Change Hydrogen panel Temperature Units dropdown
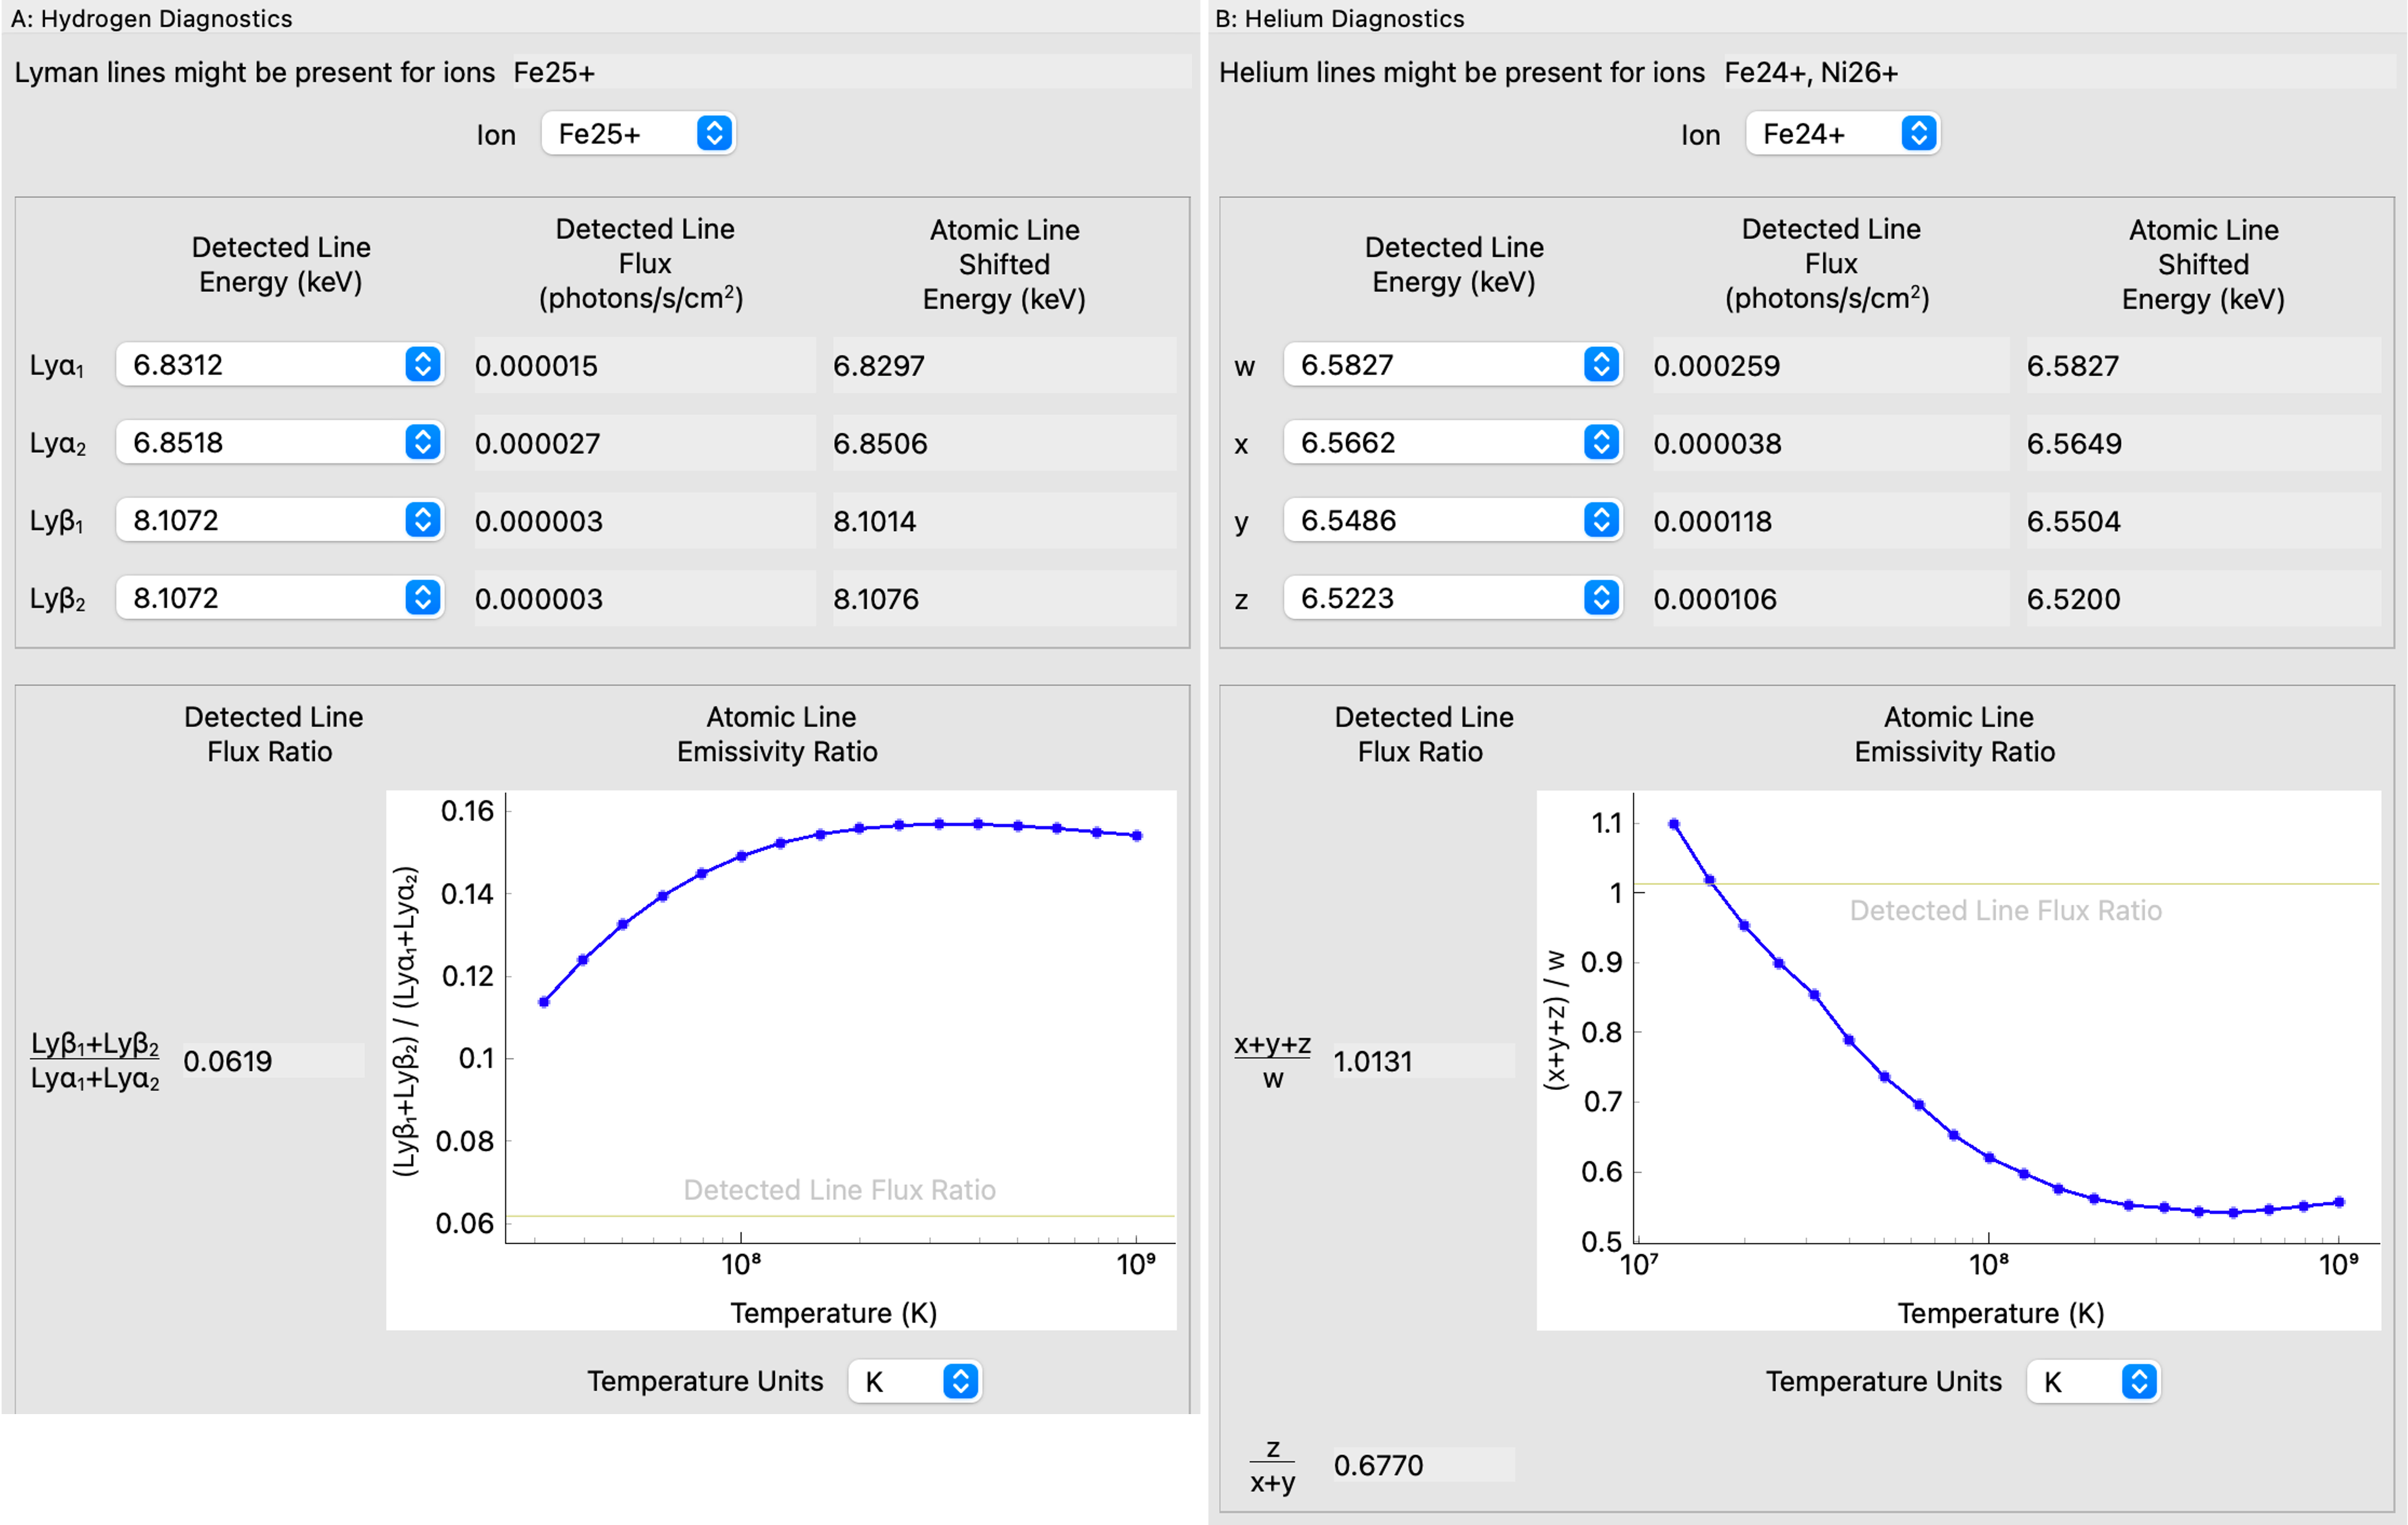This screenshot has width=2408, height=1525. 915,1381
